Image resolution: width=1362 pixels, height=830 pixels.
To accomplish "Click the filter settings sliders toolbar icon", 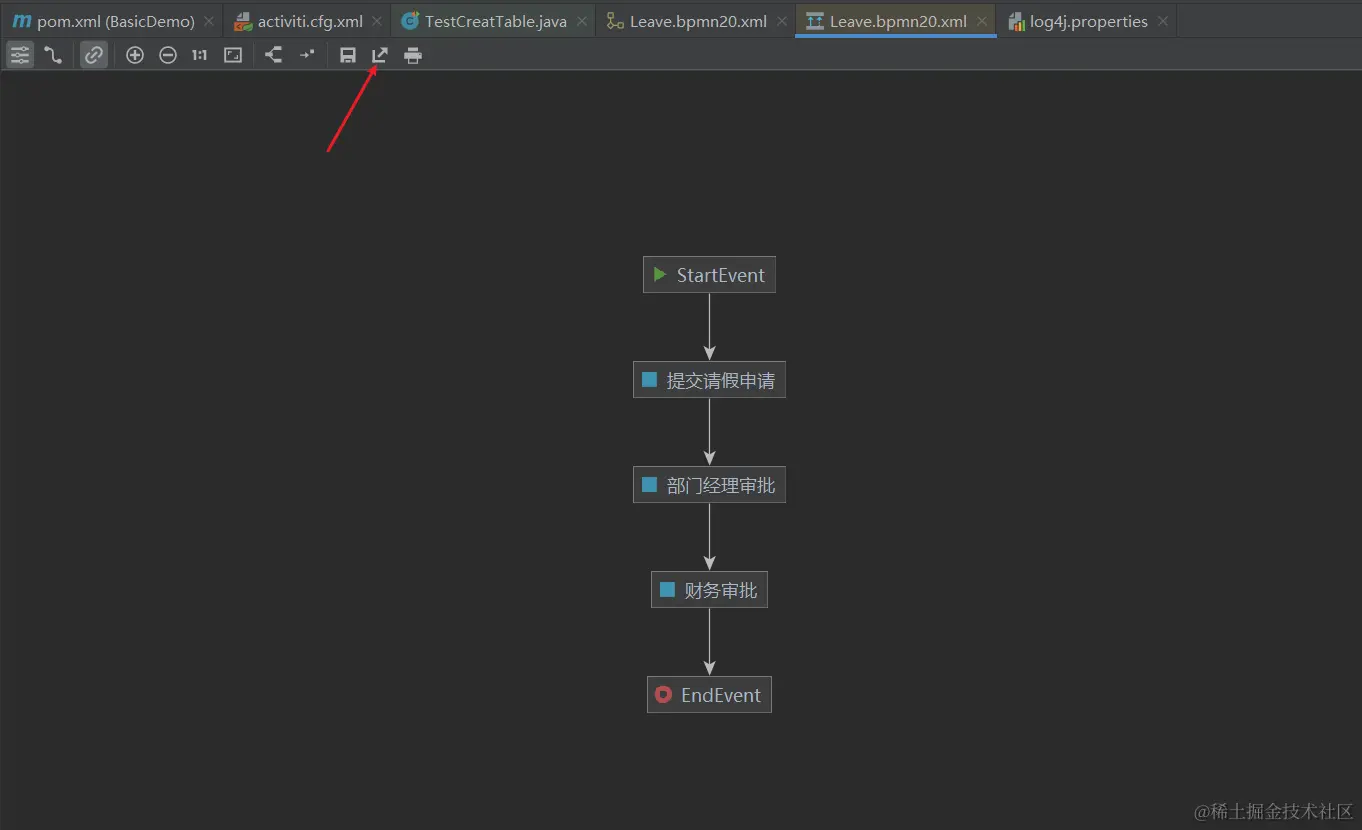I will pyautogui.click(x=20, y=55).
